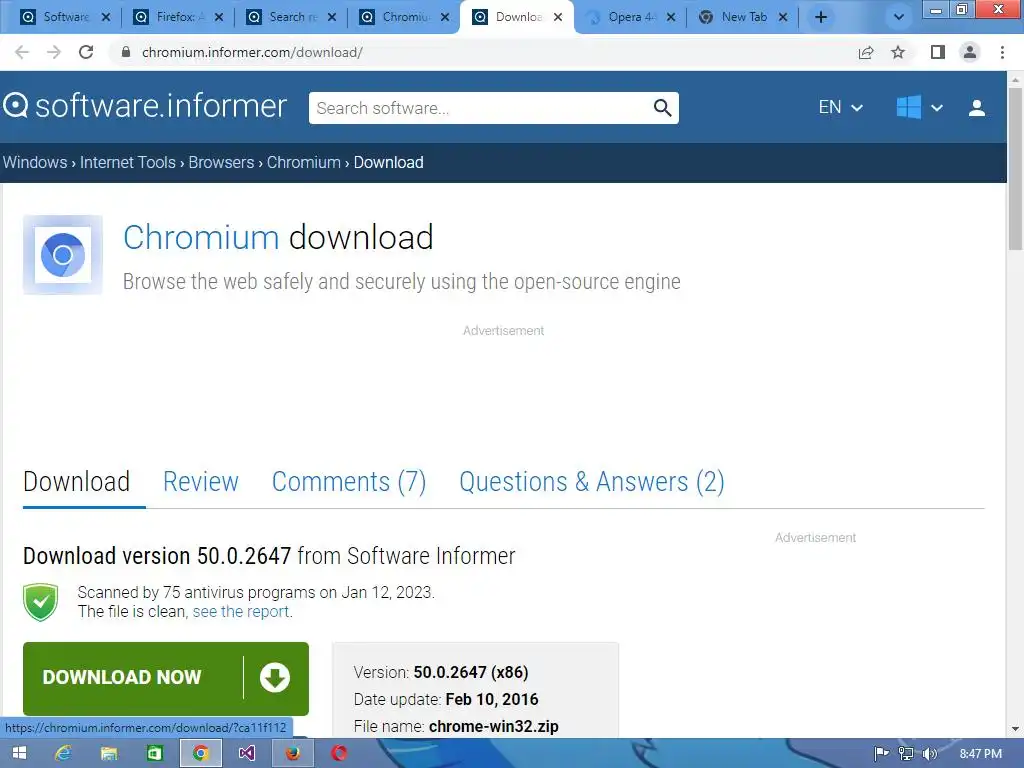This screenshot has width=1024, height=768.
Task: Click the Chrome taskbar icon
Action: tap(200, 753)
